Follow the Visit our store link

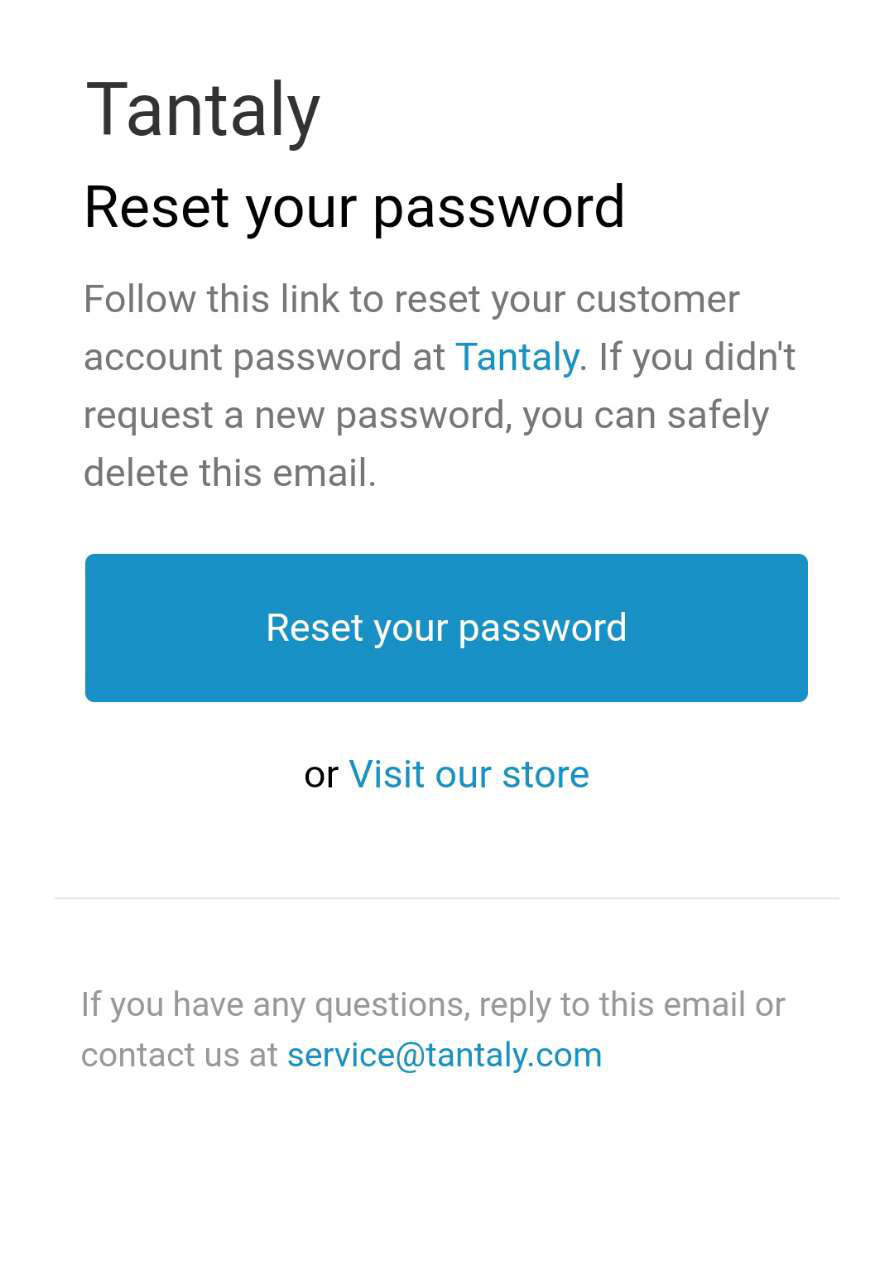tap(469, 775)
